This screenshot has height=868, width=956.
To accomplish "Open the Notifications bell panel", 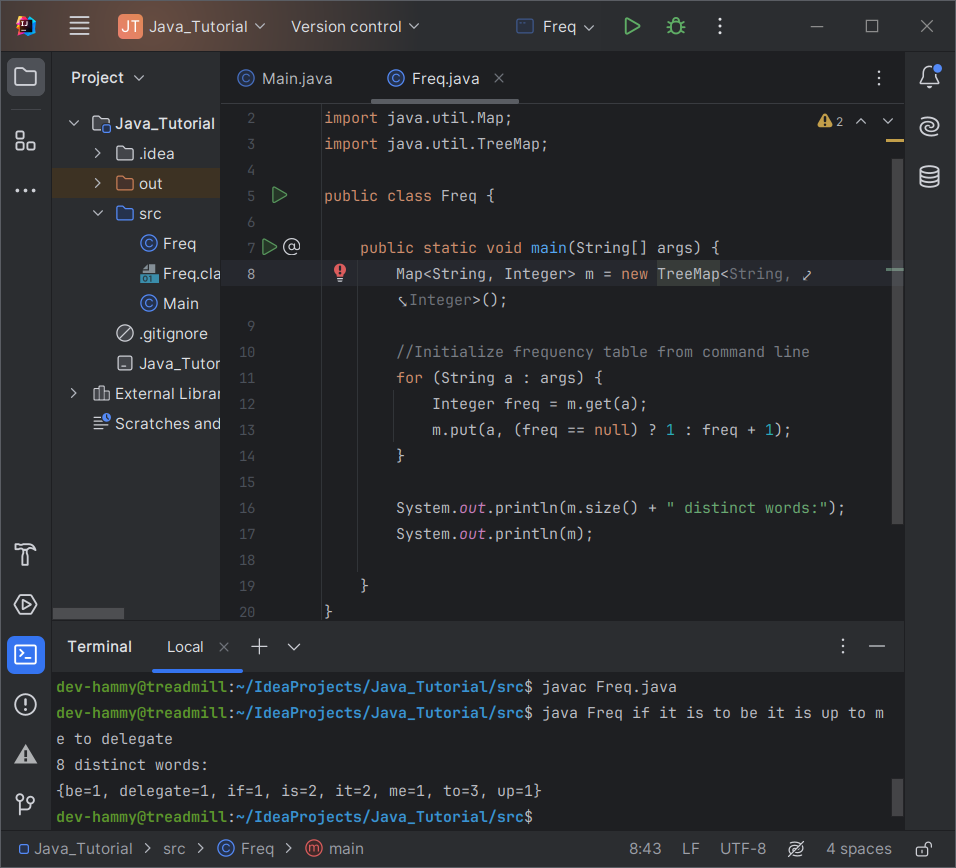I will click(x=929, y=77).
